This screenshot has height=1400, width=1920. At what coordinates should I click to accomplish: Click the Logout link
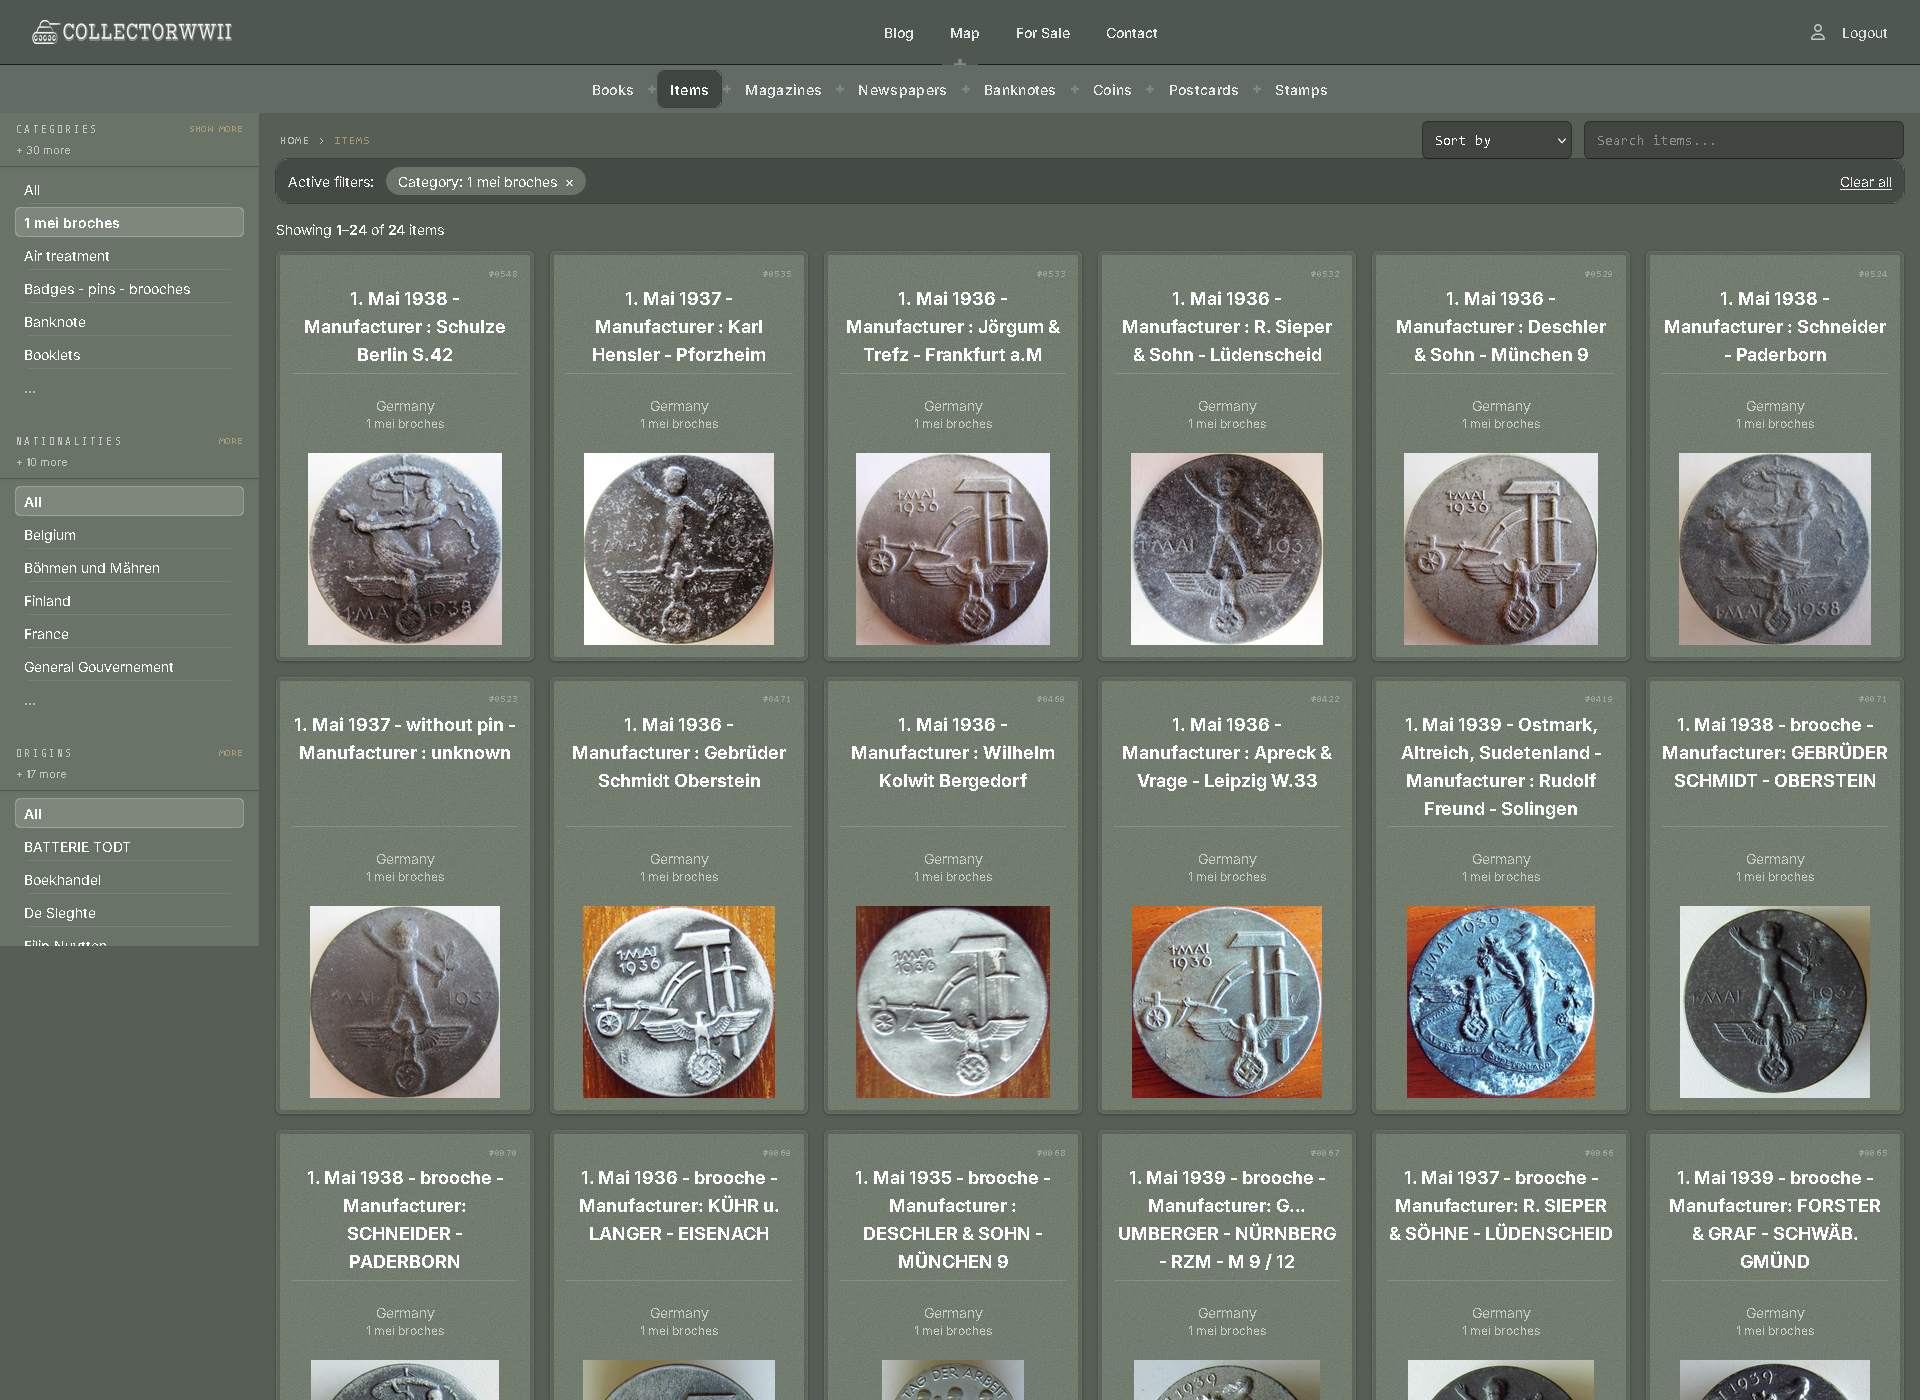pyautogui.click(x=1864, y=33)
